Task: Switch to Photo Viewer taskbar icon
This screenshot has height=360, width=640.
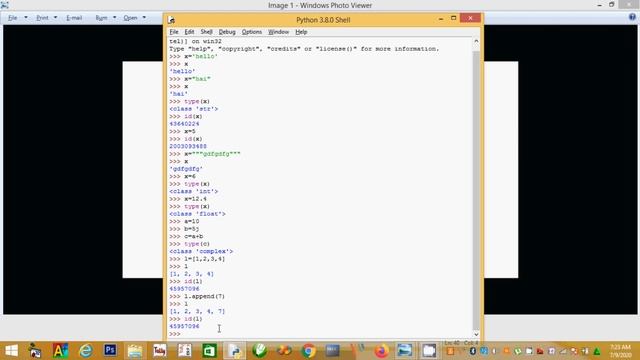Action: pyautogui.click(x=404, y=351)
